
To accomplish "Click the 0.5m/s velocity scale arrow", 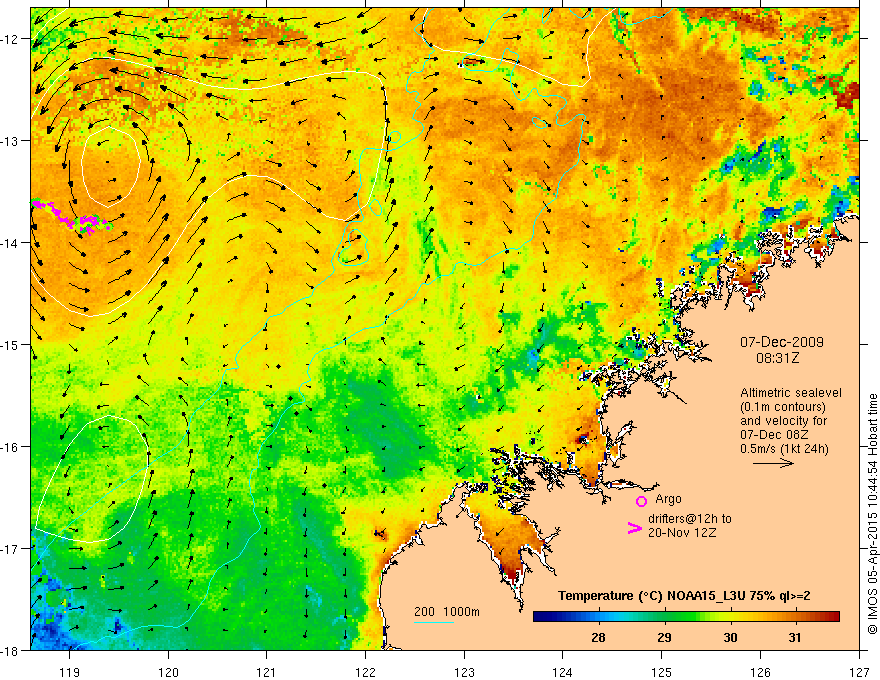I will 773,463.
